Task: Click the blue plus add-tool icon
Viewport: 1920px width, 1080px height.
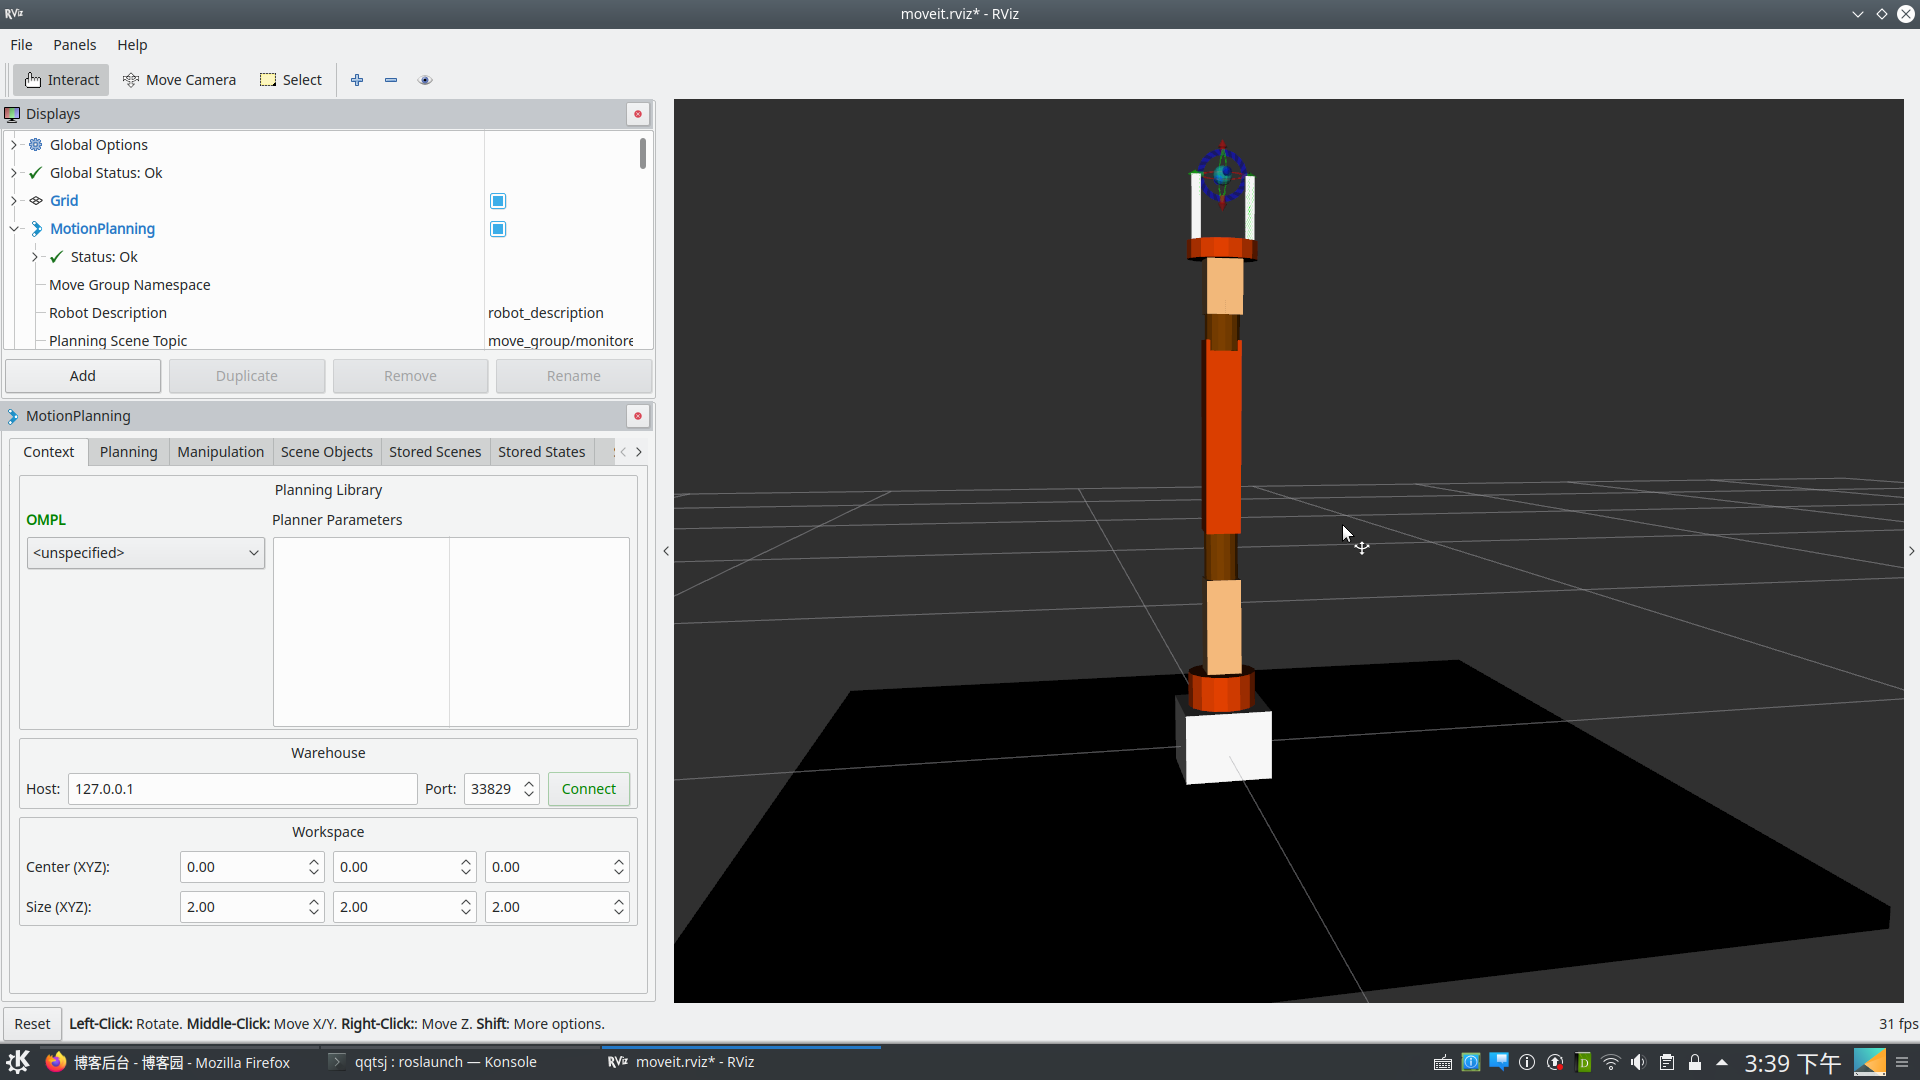Action: click(x=357, y=80)
